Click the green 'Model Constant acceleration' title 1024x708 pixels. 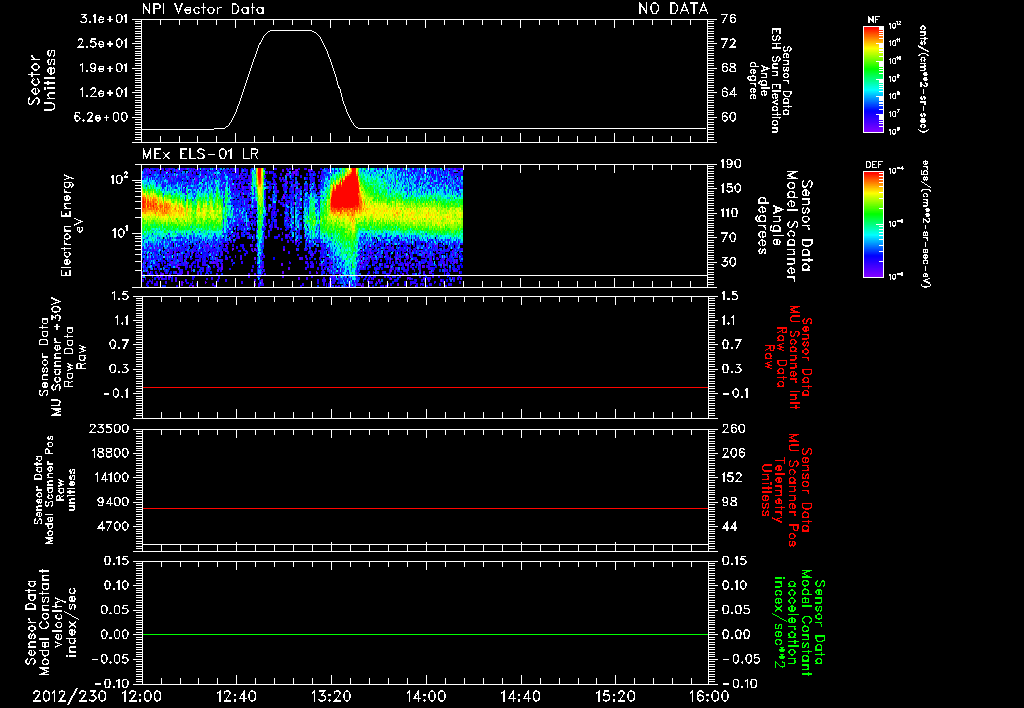pyautogui.click(x=799, y=623)
